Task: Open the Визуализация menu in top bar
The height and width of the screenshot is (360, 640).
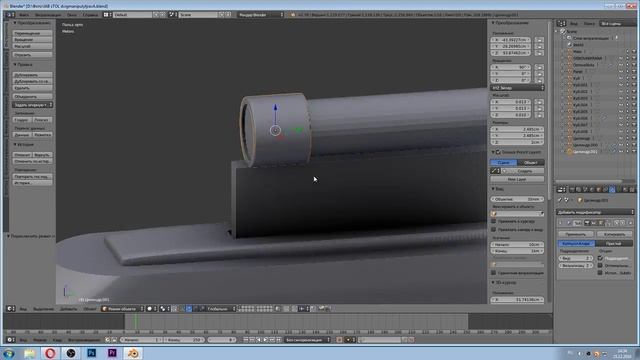Action: pyautogui.click(x=48, y=15)
